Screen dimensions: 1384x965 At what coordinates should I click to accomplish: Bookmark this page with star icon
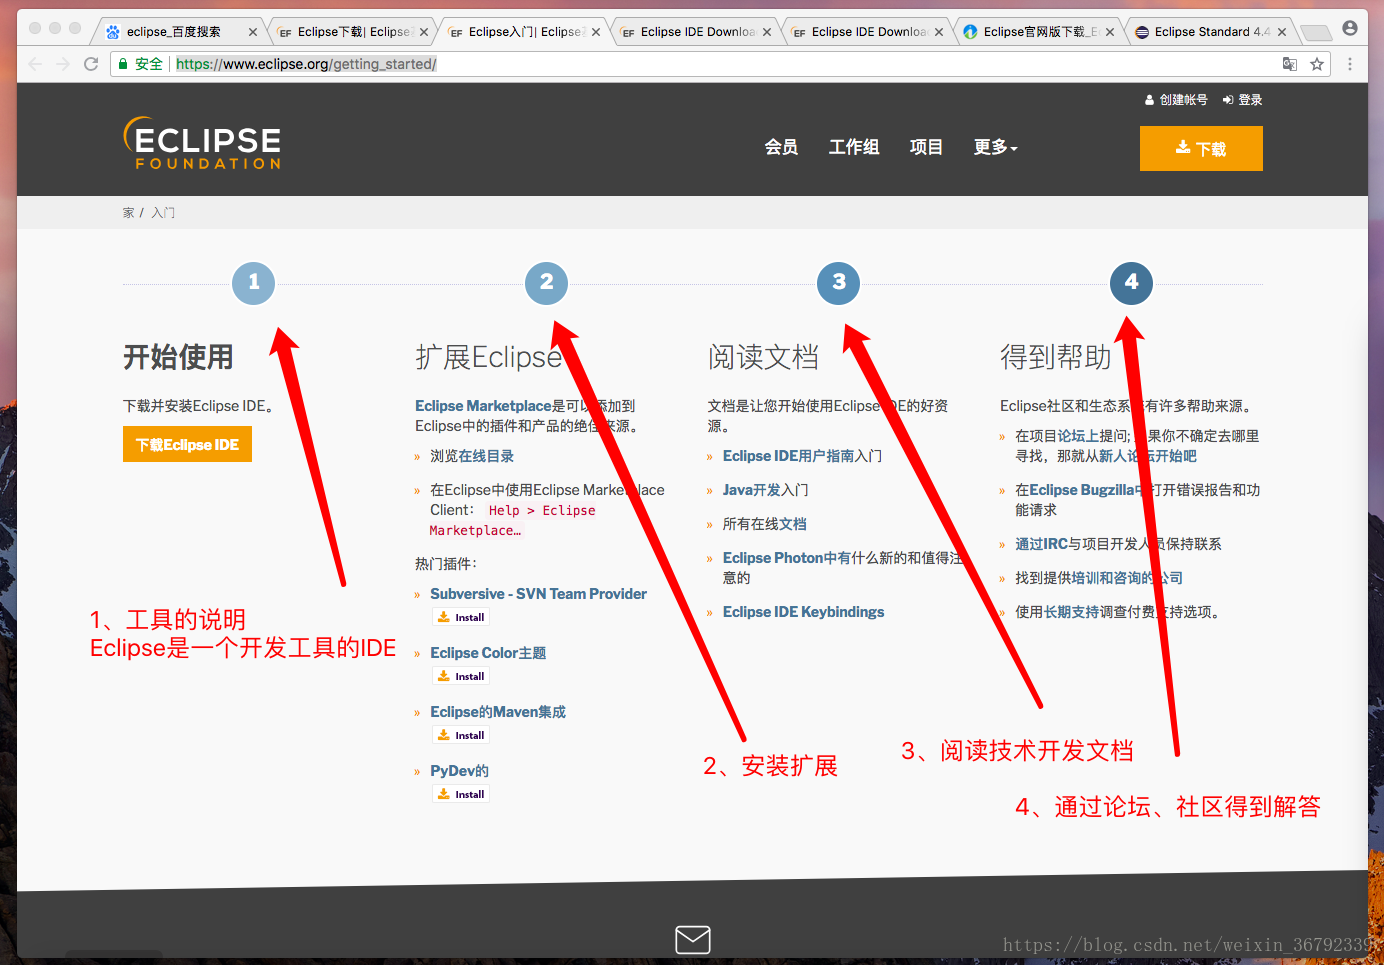[x=1317, y=64]
